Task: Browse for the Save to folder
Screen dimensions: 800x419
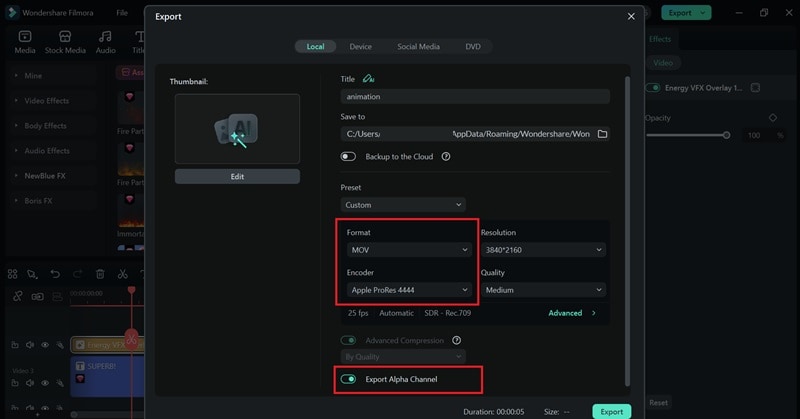Action: [602, 134]
